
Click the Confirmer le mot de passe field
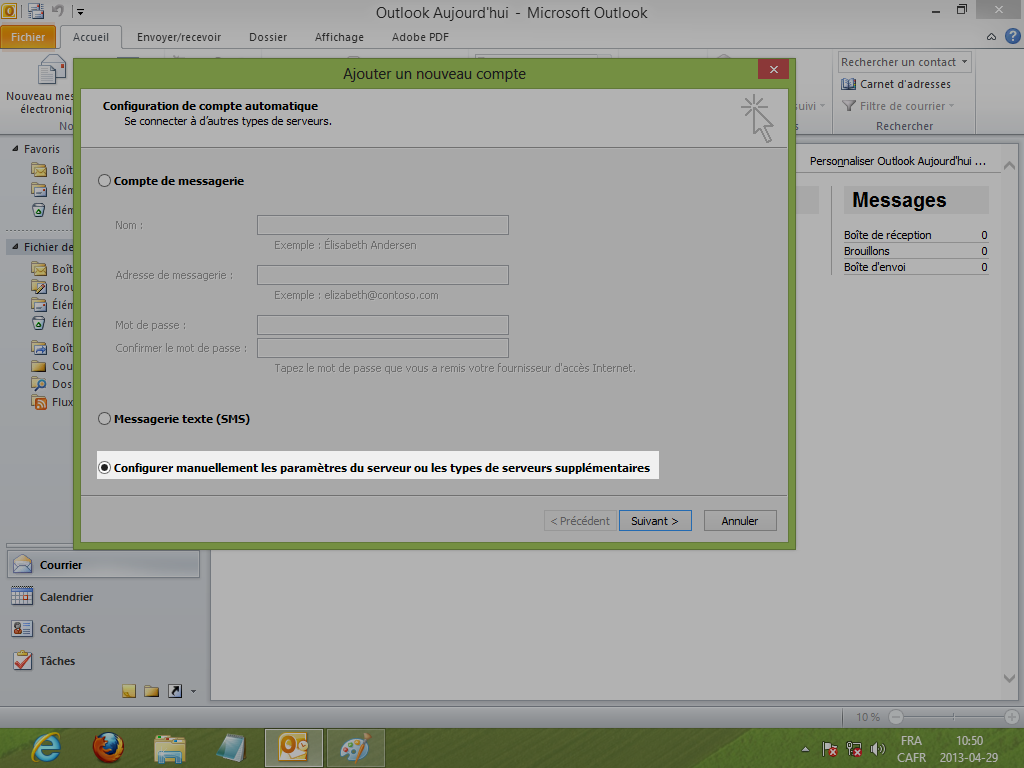[383, 347]
